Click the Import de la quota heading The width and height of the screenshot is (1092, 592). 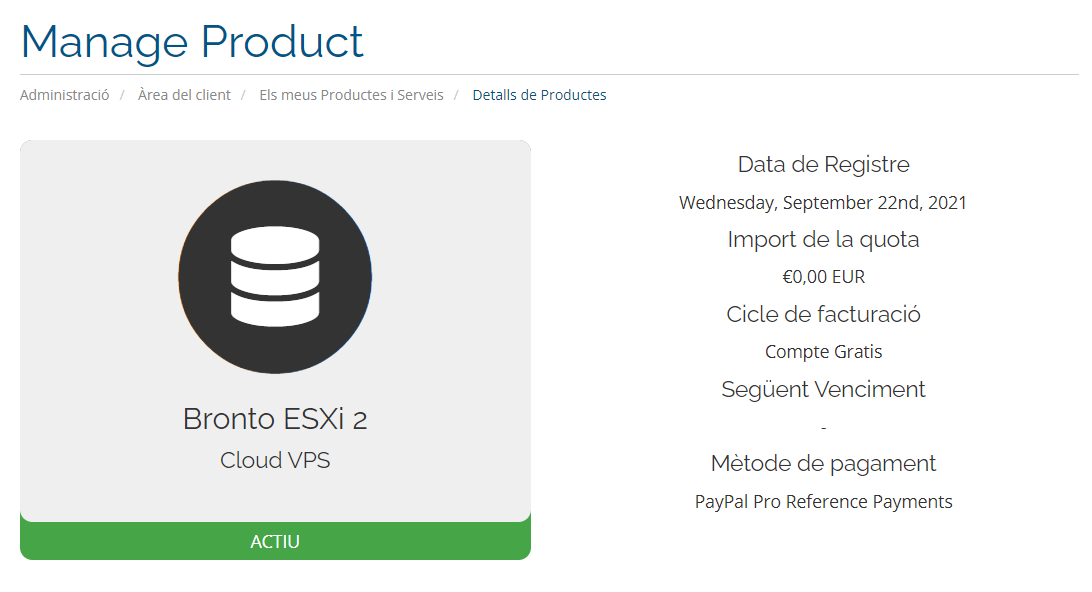(823, 240)
